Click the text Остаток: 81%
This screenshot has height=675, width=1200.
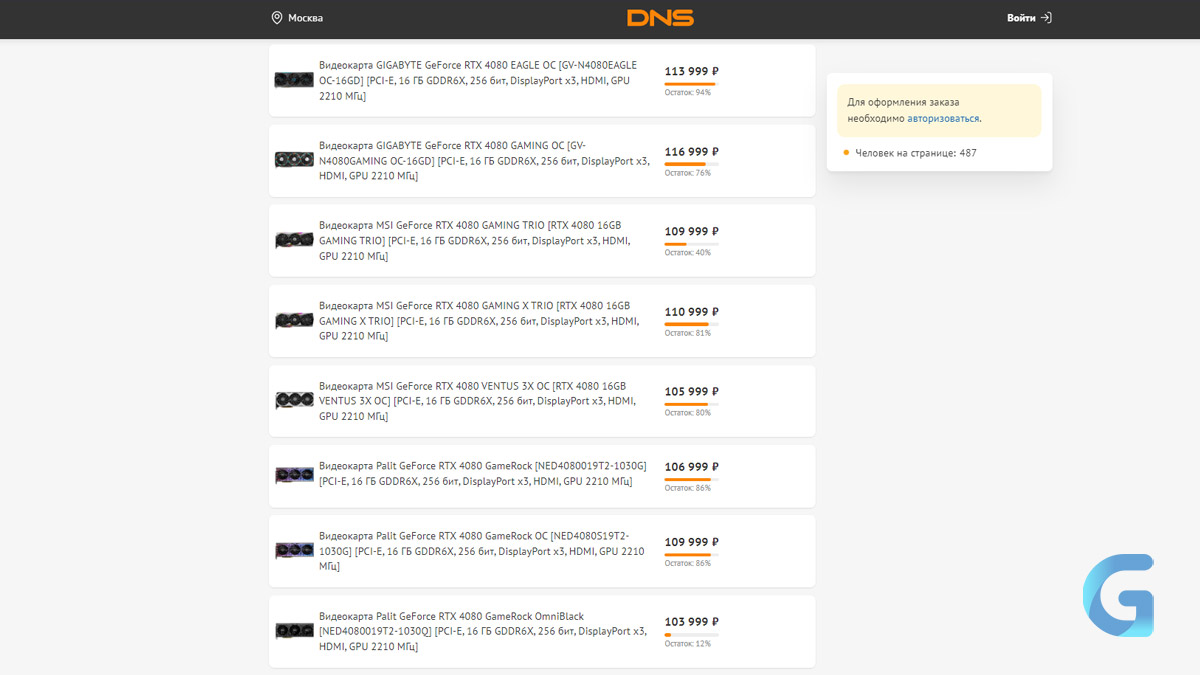688,333
